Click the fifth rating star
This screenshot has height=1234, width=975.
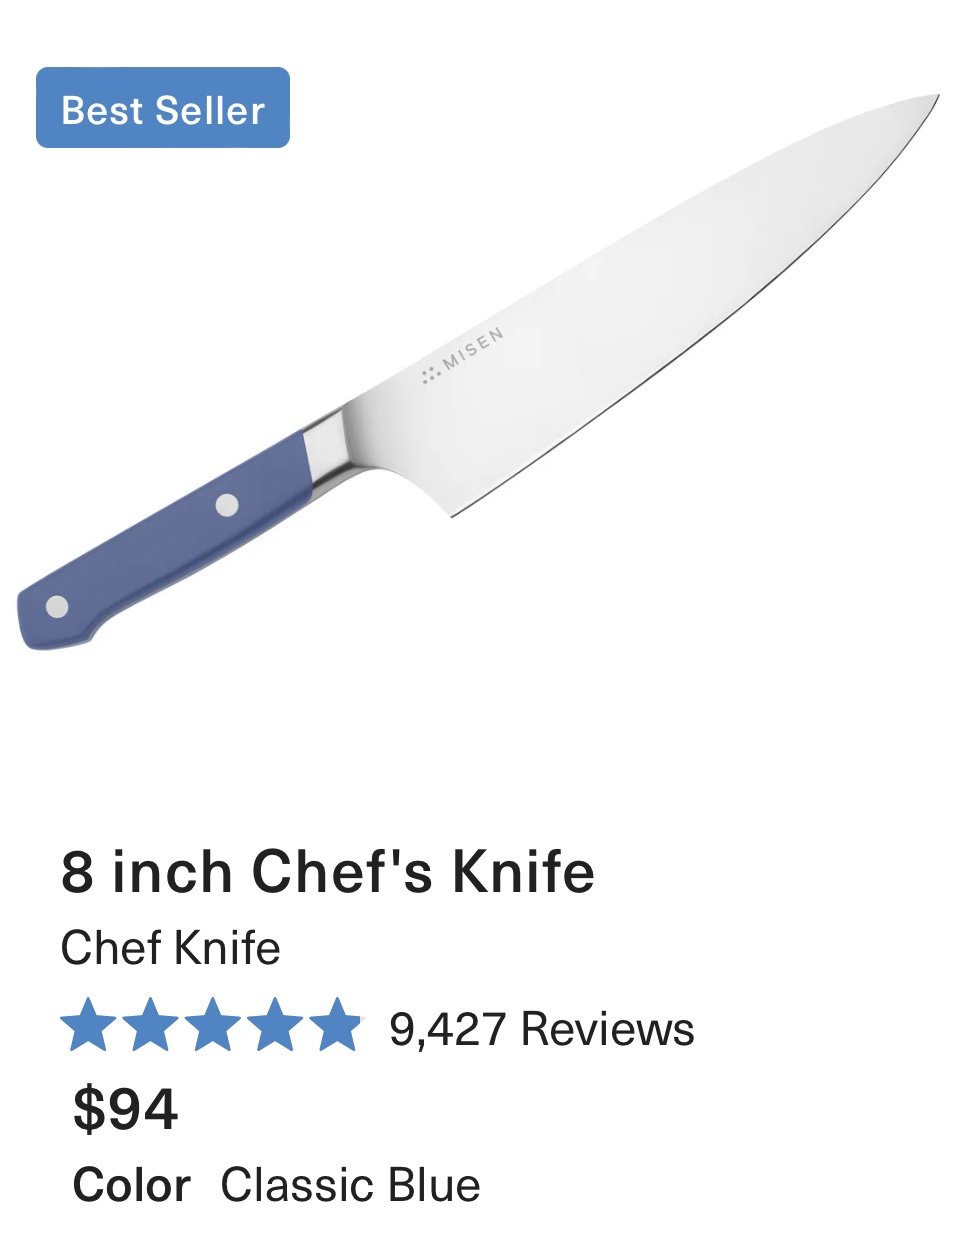point(335,1025)
